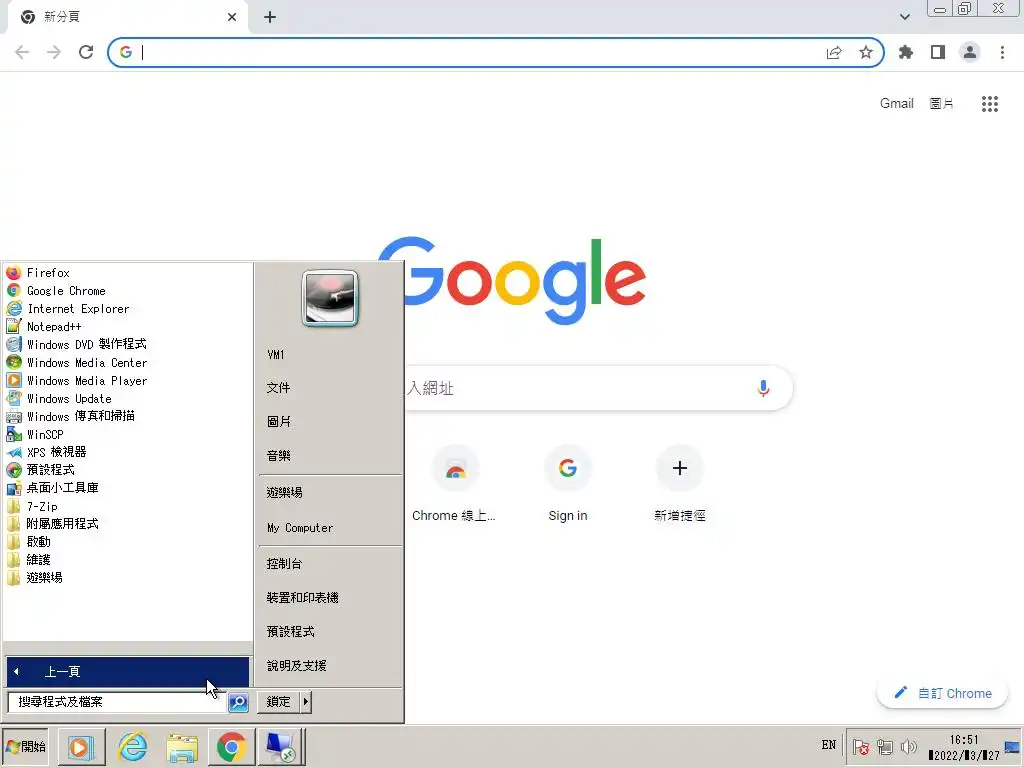Open Internet Explorer from the taskbar
Viewport: 1024px width, 768px height.
133,746
